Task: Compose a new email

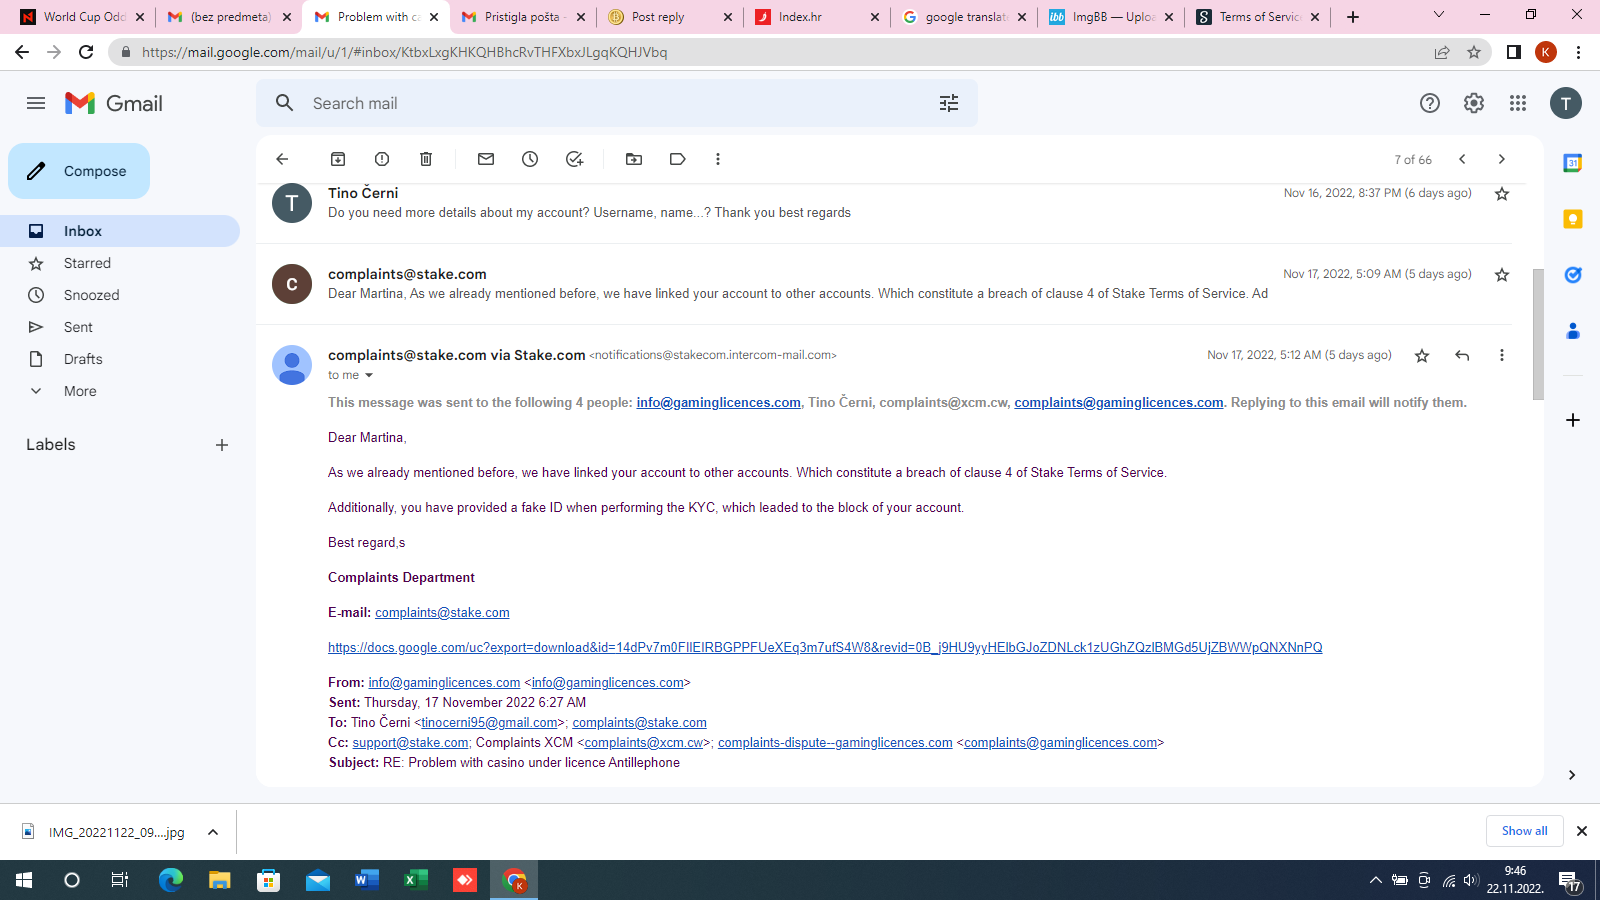Action: click(79, 171)
